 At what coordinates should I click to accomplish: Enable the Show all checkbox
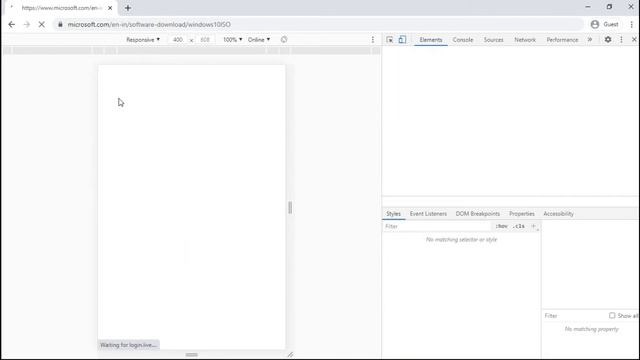pyautogui.click(x=612, y=316)
